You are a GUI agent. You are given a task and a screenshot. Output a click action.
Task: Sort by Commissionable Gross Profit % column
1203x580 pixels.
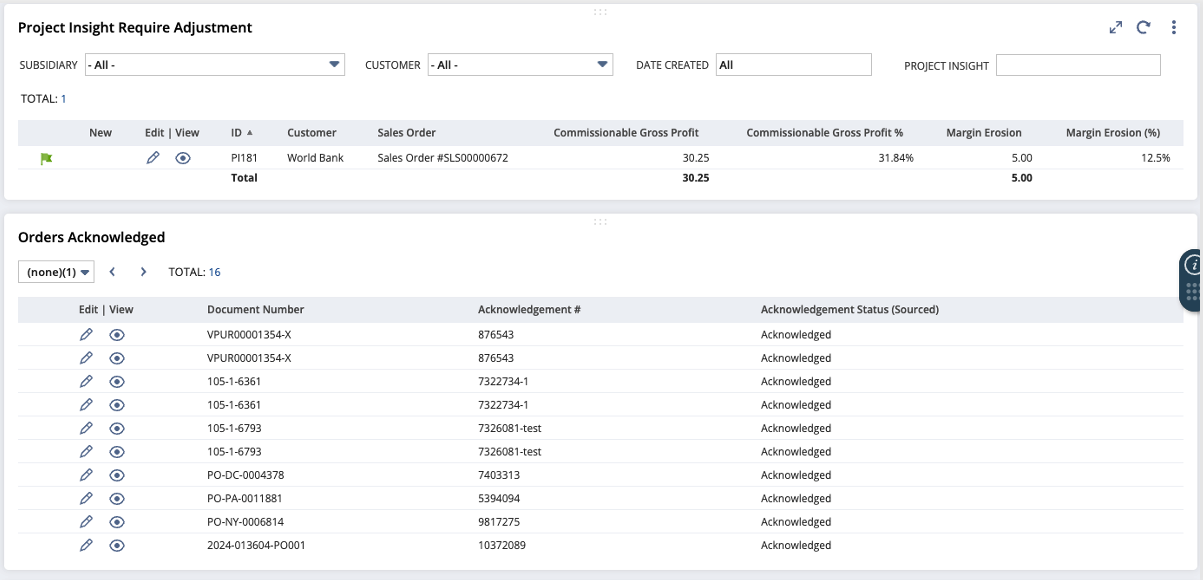[x=824, y=132]
